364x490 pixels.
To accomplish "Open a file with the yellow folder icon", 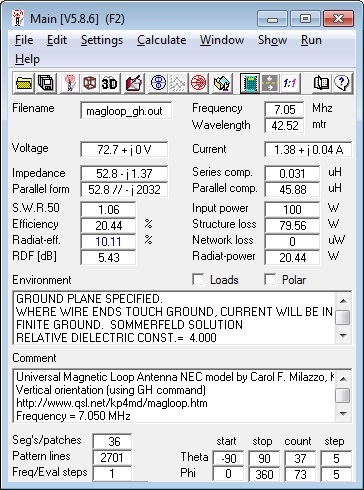I will (24, 83).
